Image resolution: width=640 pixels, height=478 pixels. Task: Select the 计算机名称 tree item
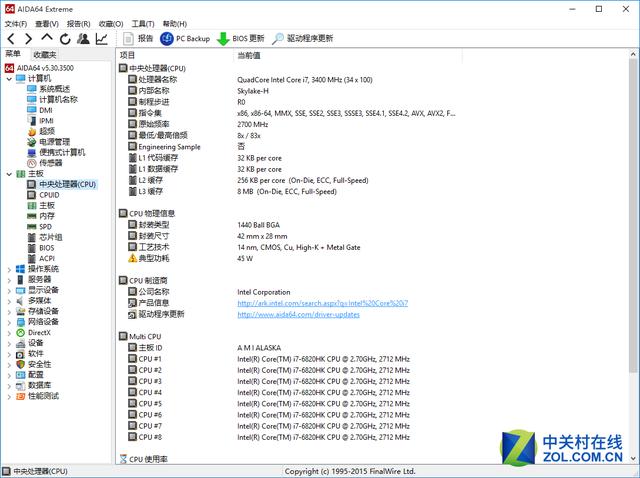tap(53, 99)
